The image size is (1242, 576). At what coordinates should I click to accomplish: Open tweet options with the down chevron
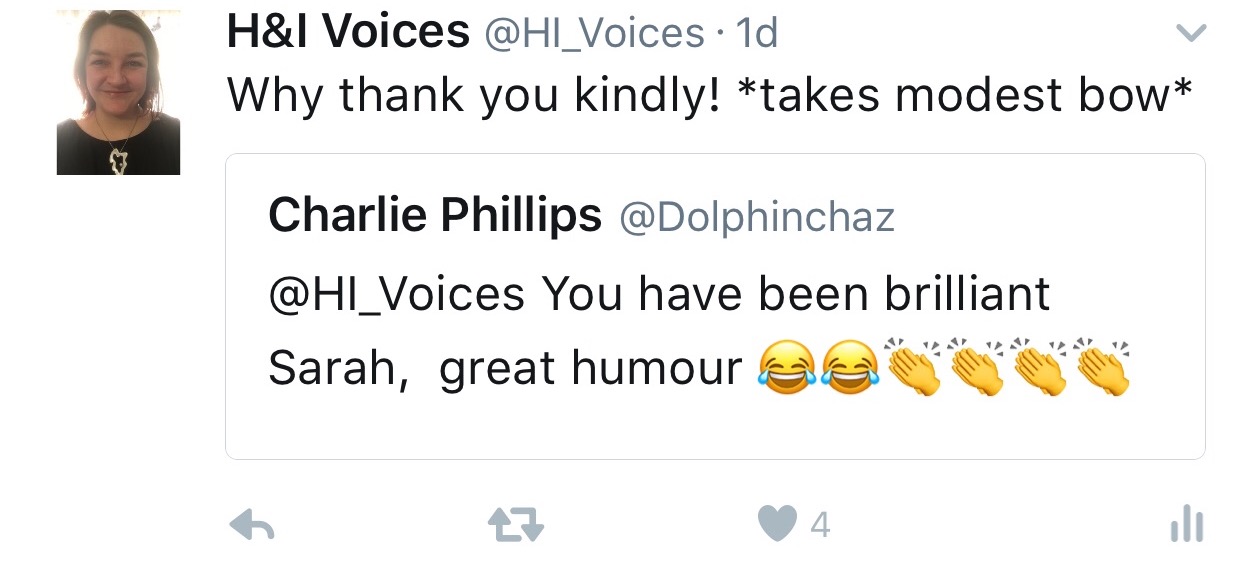(1189, 35)
